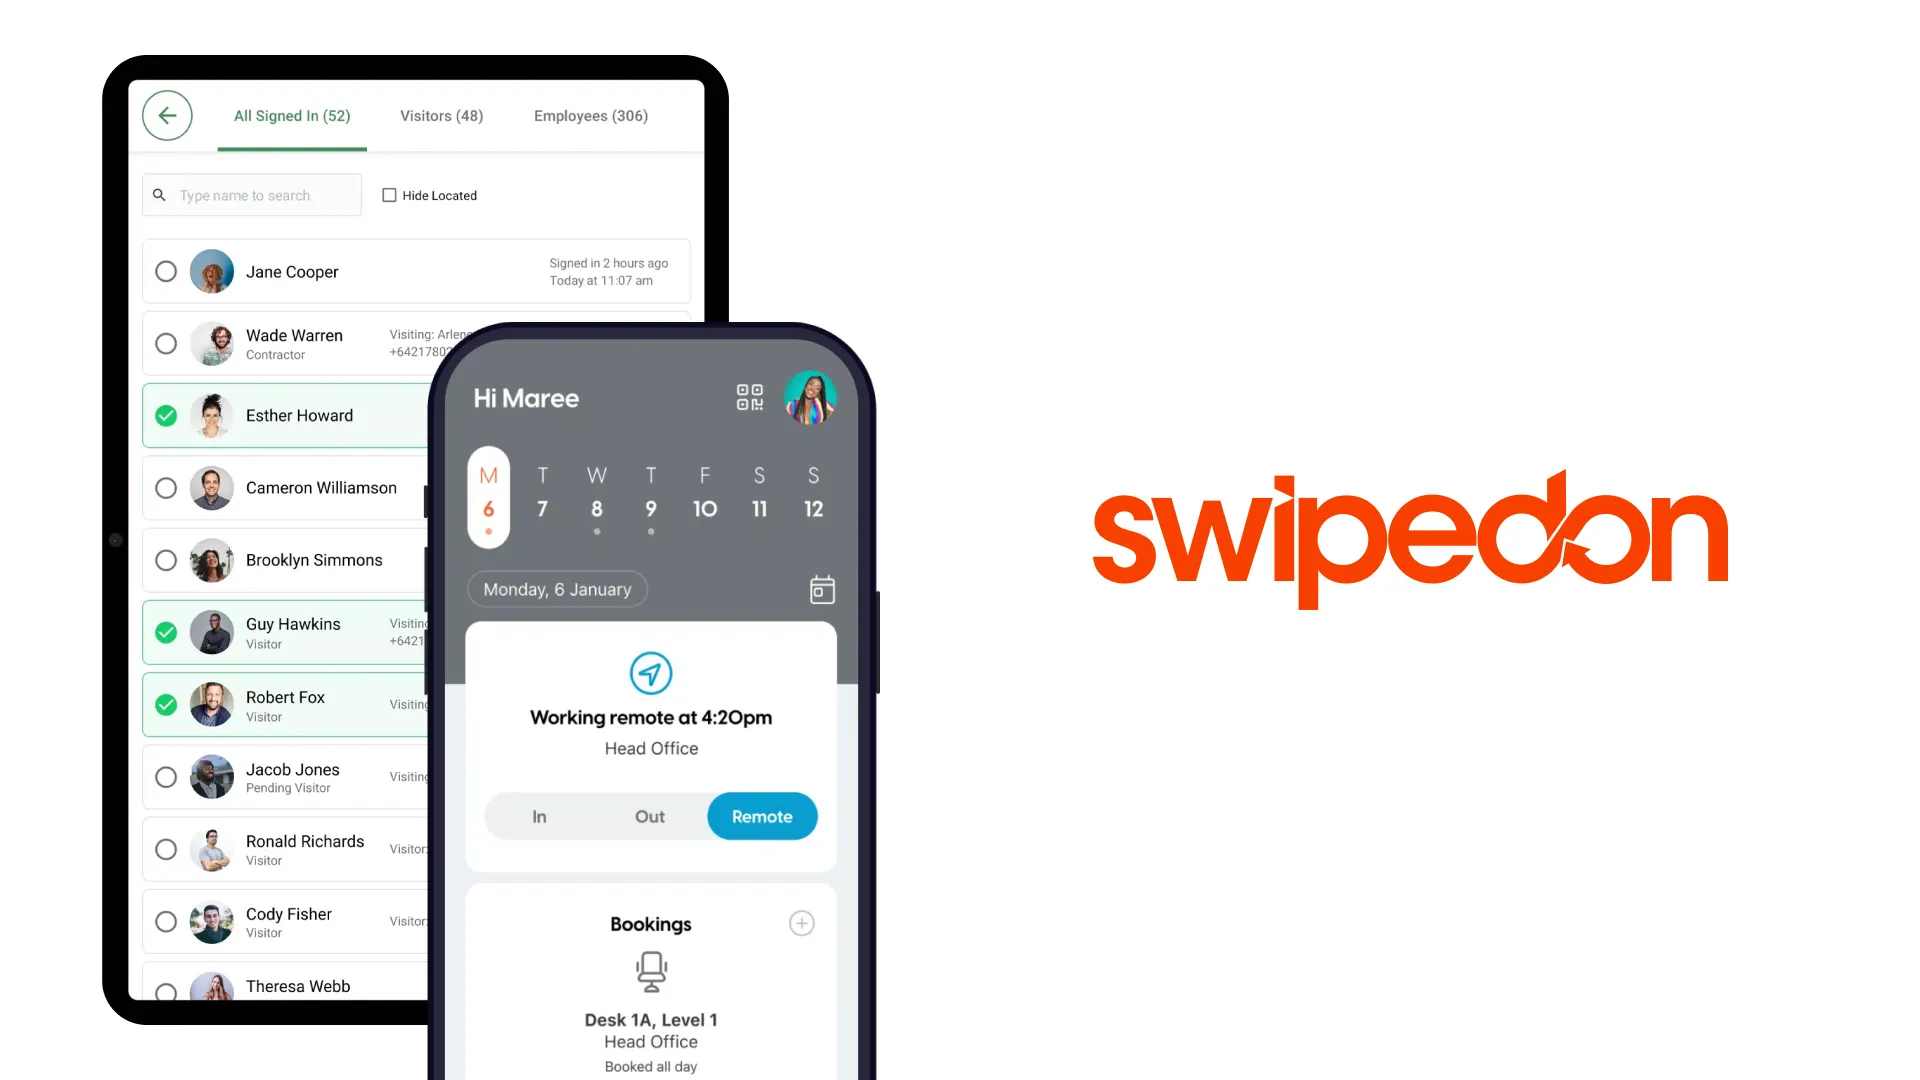Tap the add booking plus icon
Image resolution: width=1920 pixels, height=1080 pixels.
point(802,923)
